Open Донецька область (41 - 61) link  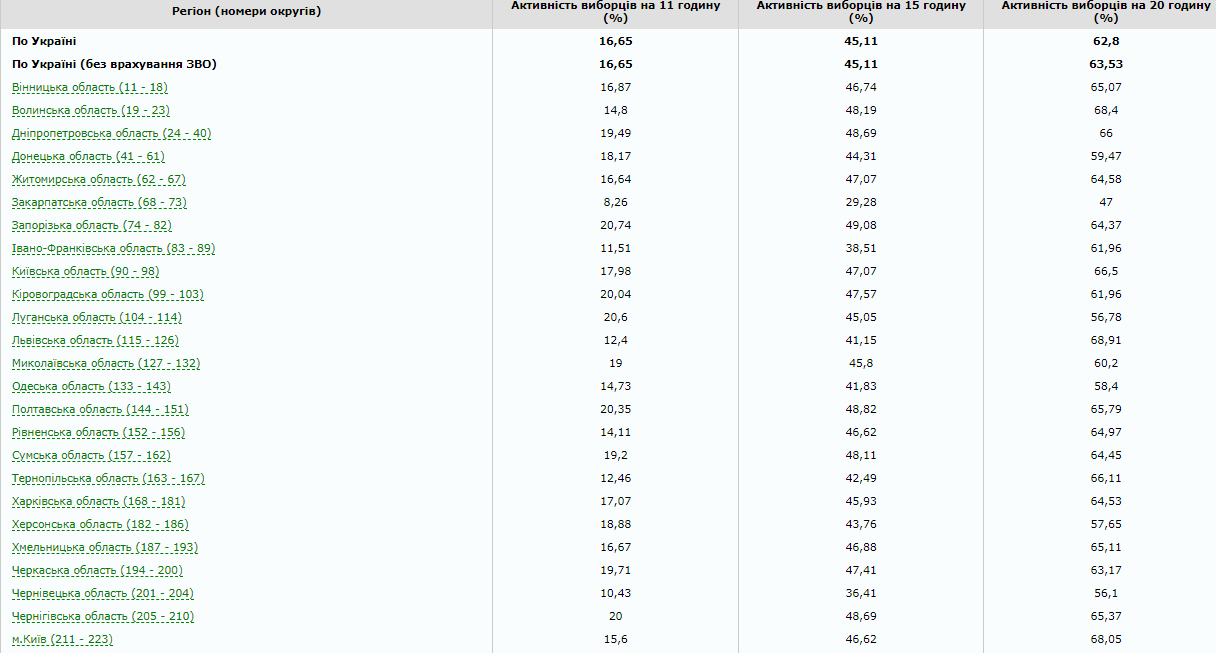tap(88, 156)
